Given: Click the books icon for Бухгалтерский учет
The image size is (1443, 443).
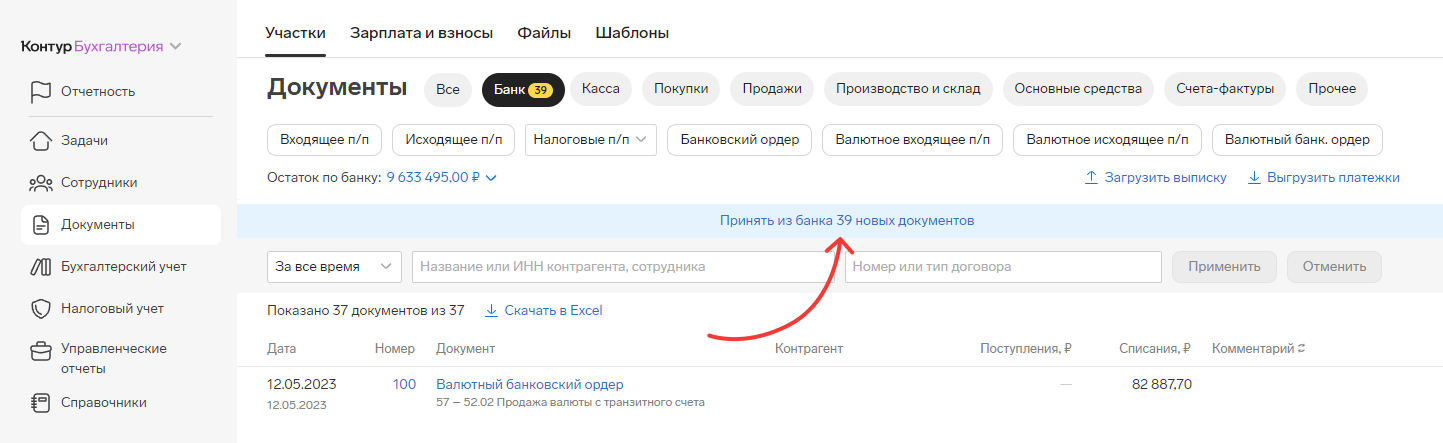Looking at the screenshot, I should tap(40, 267).
